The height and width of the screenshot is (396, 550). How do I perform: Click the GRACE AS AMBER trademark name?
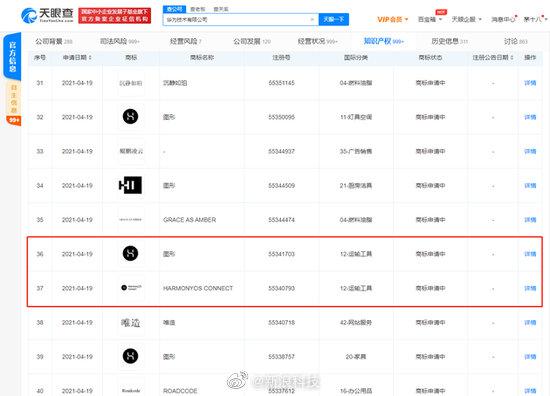coord(189,220)
